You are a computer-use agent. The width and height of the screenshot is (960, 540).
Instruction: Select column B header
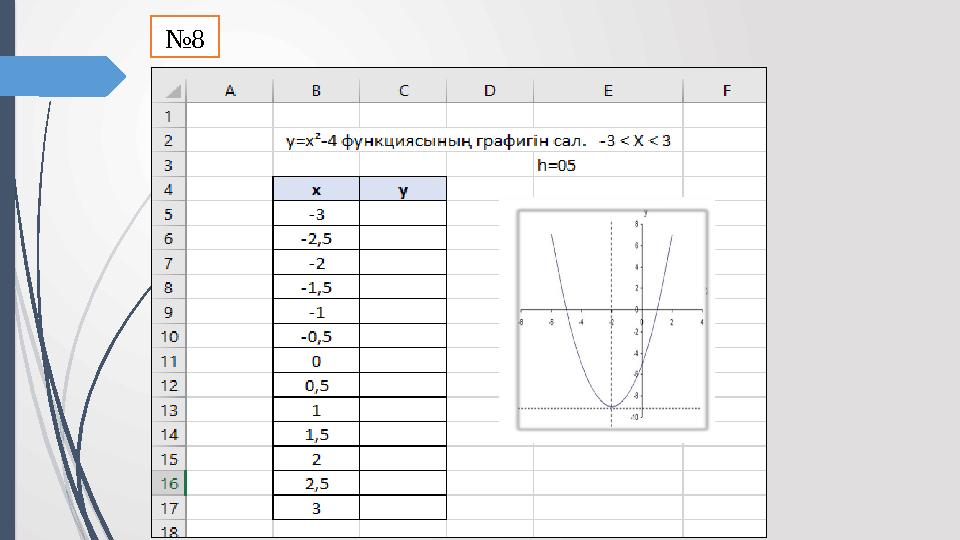coord(316,91)
